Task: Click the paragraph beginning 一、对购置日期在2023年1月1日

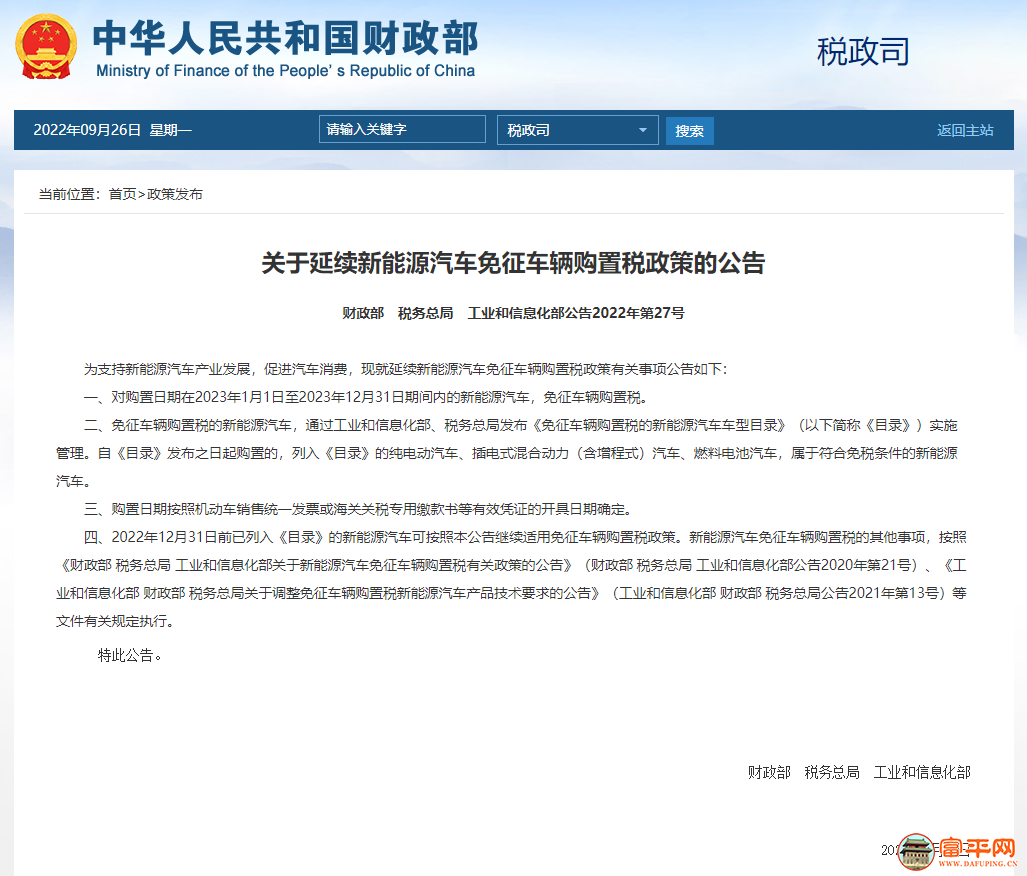Action: (x=366, y=397)
